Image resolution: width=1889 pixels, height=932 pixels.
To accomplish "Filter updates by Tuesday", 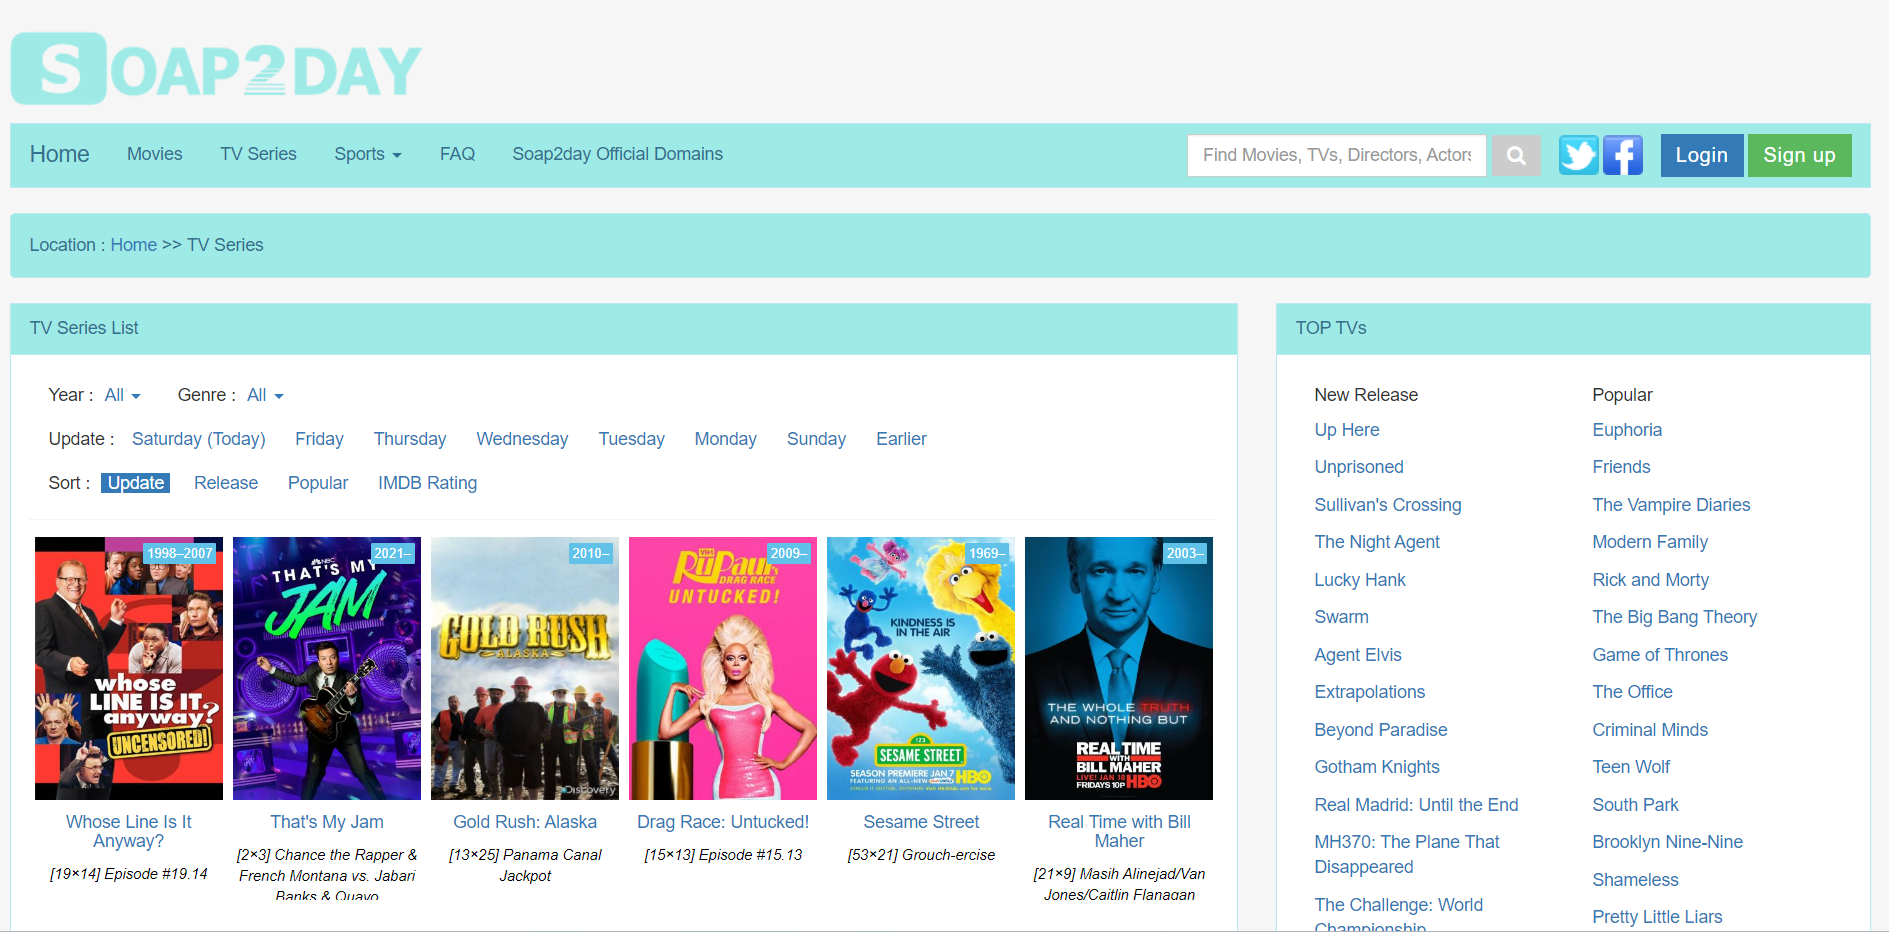I will click(632, 439).
